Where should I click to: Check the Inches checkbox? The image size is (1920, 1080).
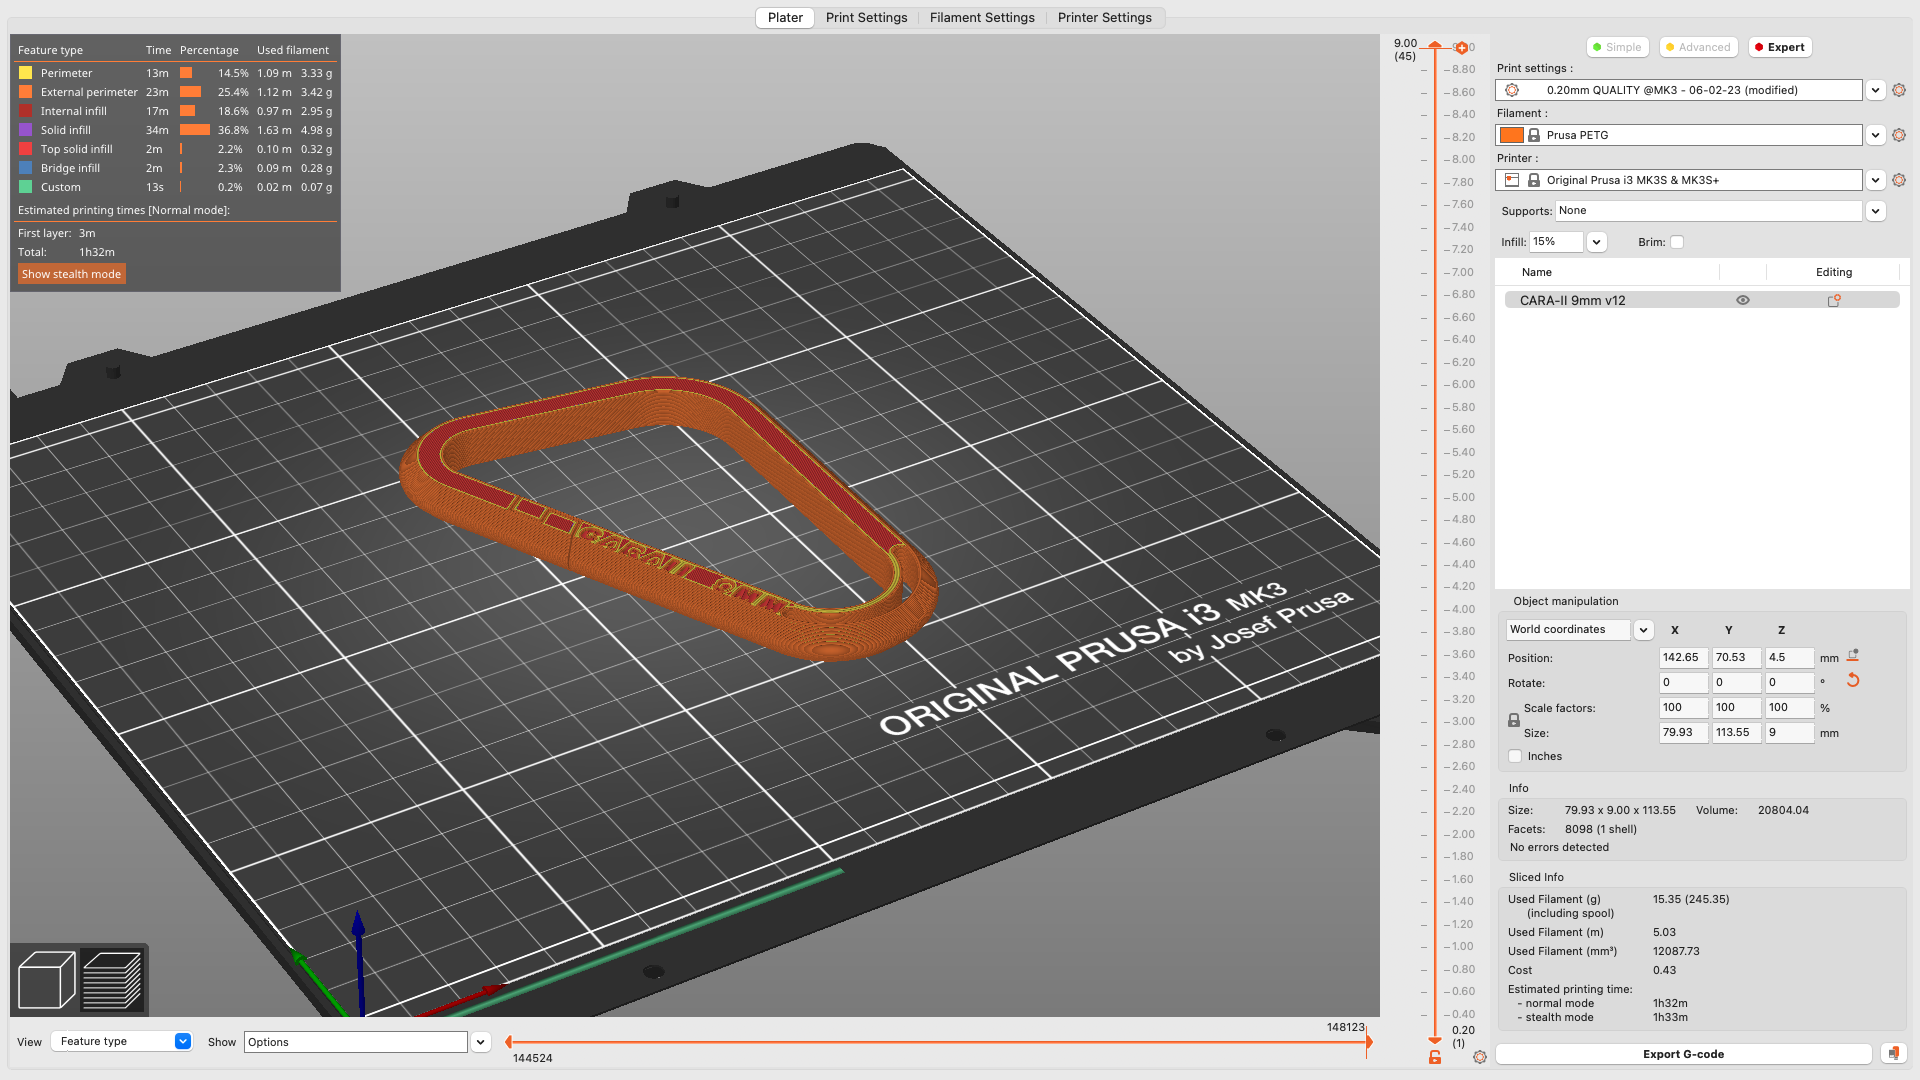(1515, 756)
